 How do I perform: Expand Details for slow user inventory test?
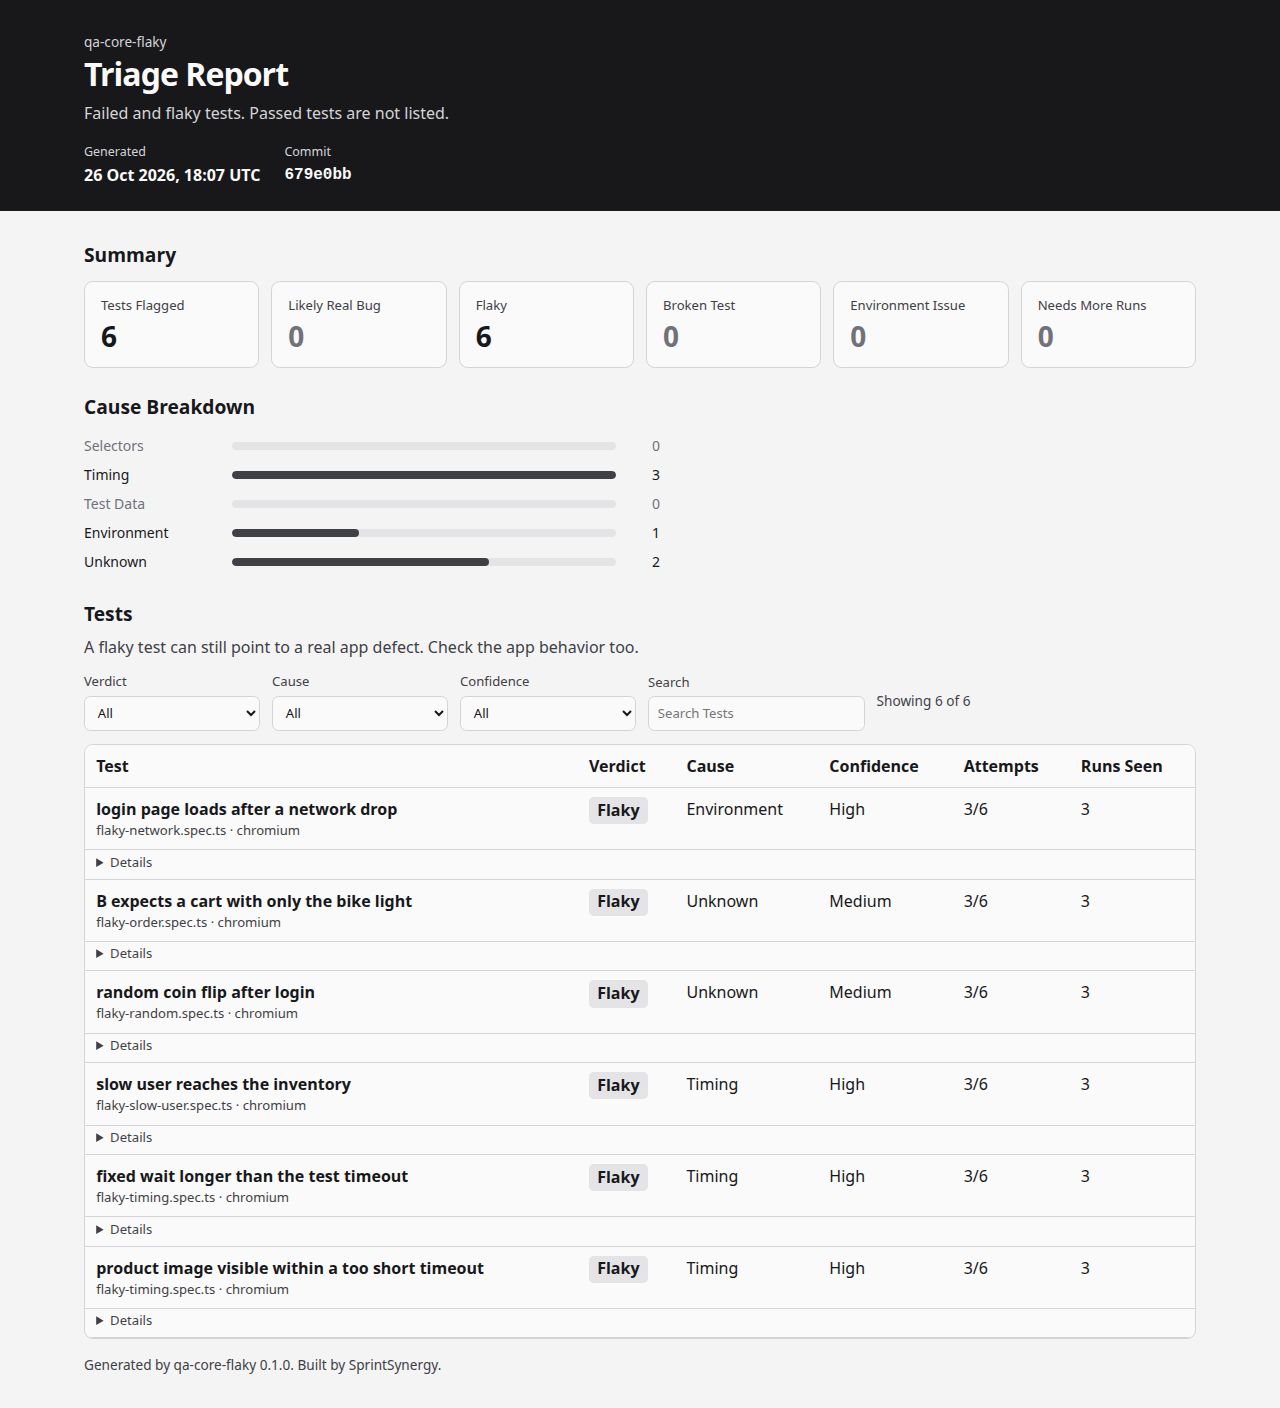(x=124, y=1138)
